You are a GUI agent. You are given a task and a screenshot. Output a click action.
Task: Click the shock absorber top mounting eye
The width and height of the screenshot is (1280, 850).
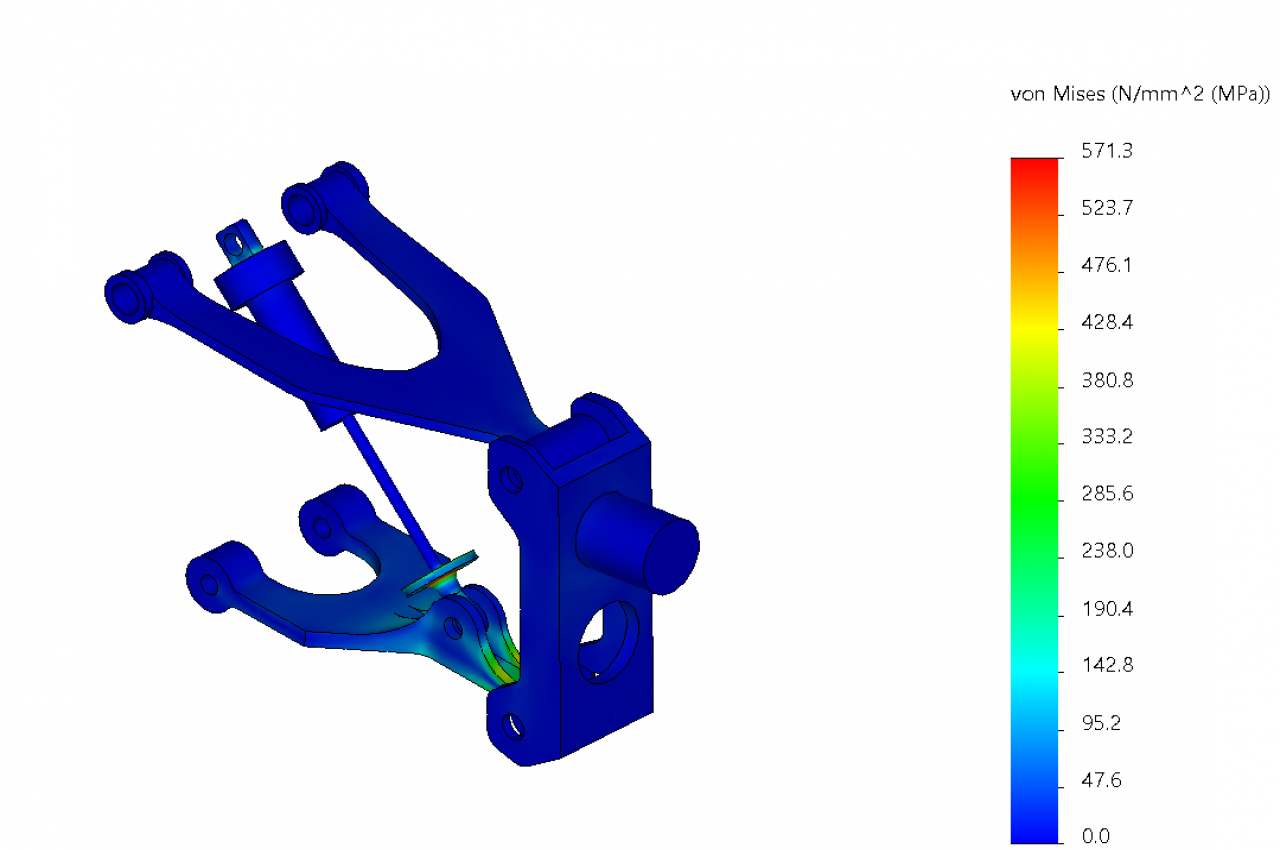[235, 240]
